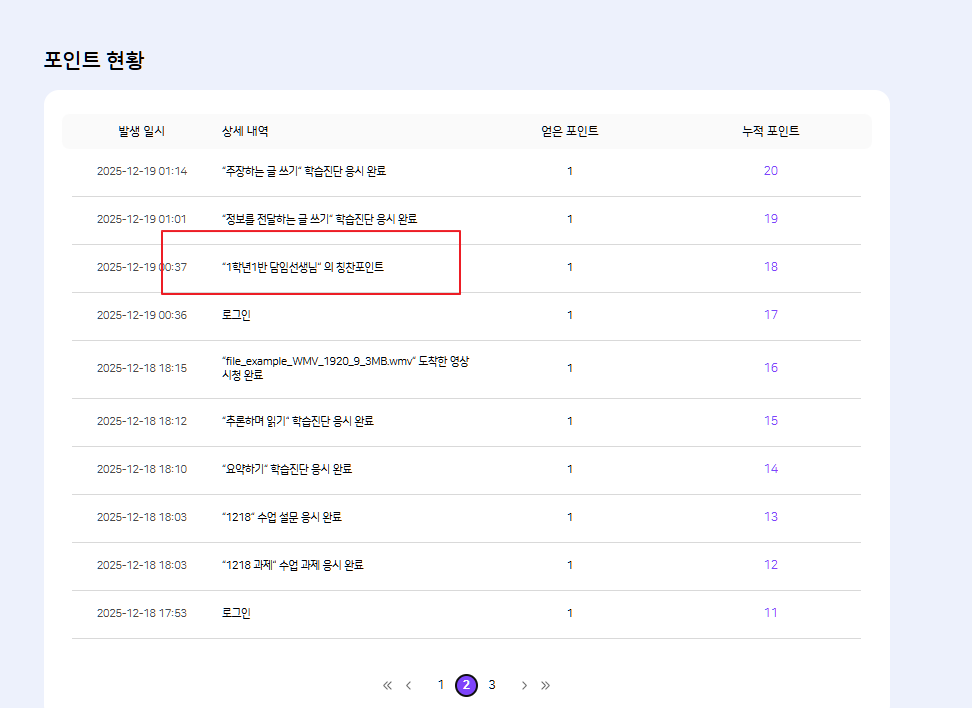Click the "1학년1반 담임선생님" 칭찬포인트 entry
The height and width of the screenshot is (708, 972).
[x=302, y=267]
